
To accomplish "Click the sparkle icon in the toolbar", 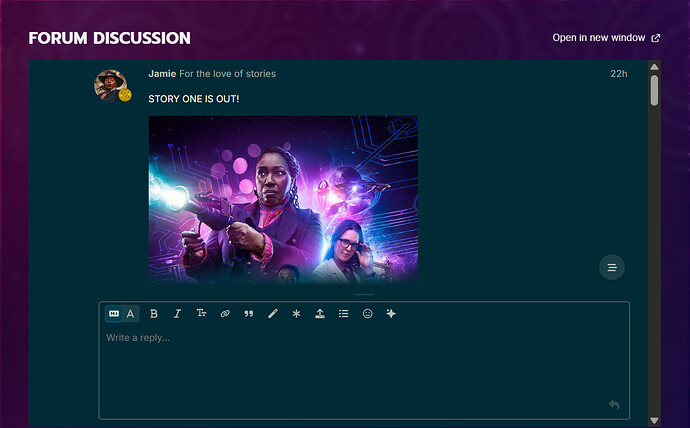I will (391, 314).
